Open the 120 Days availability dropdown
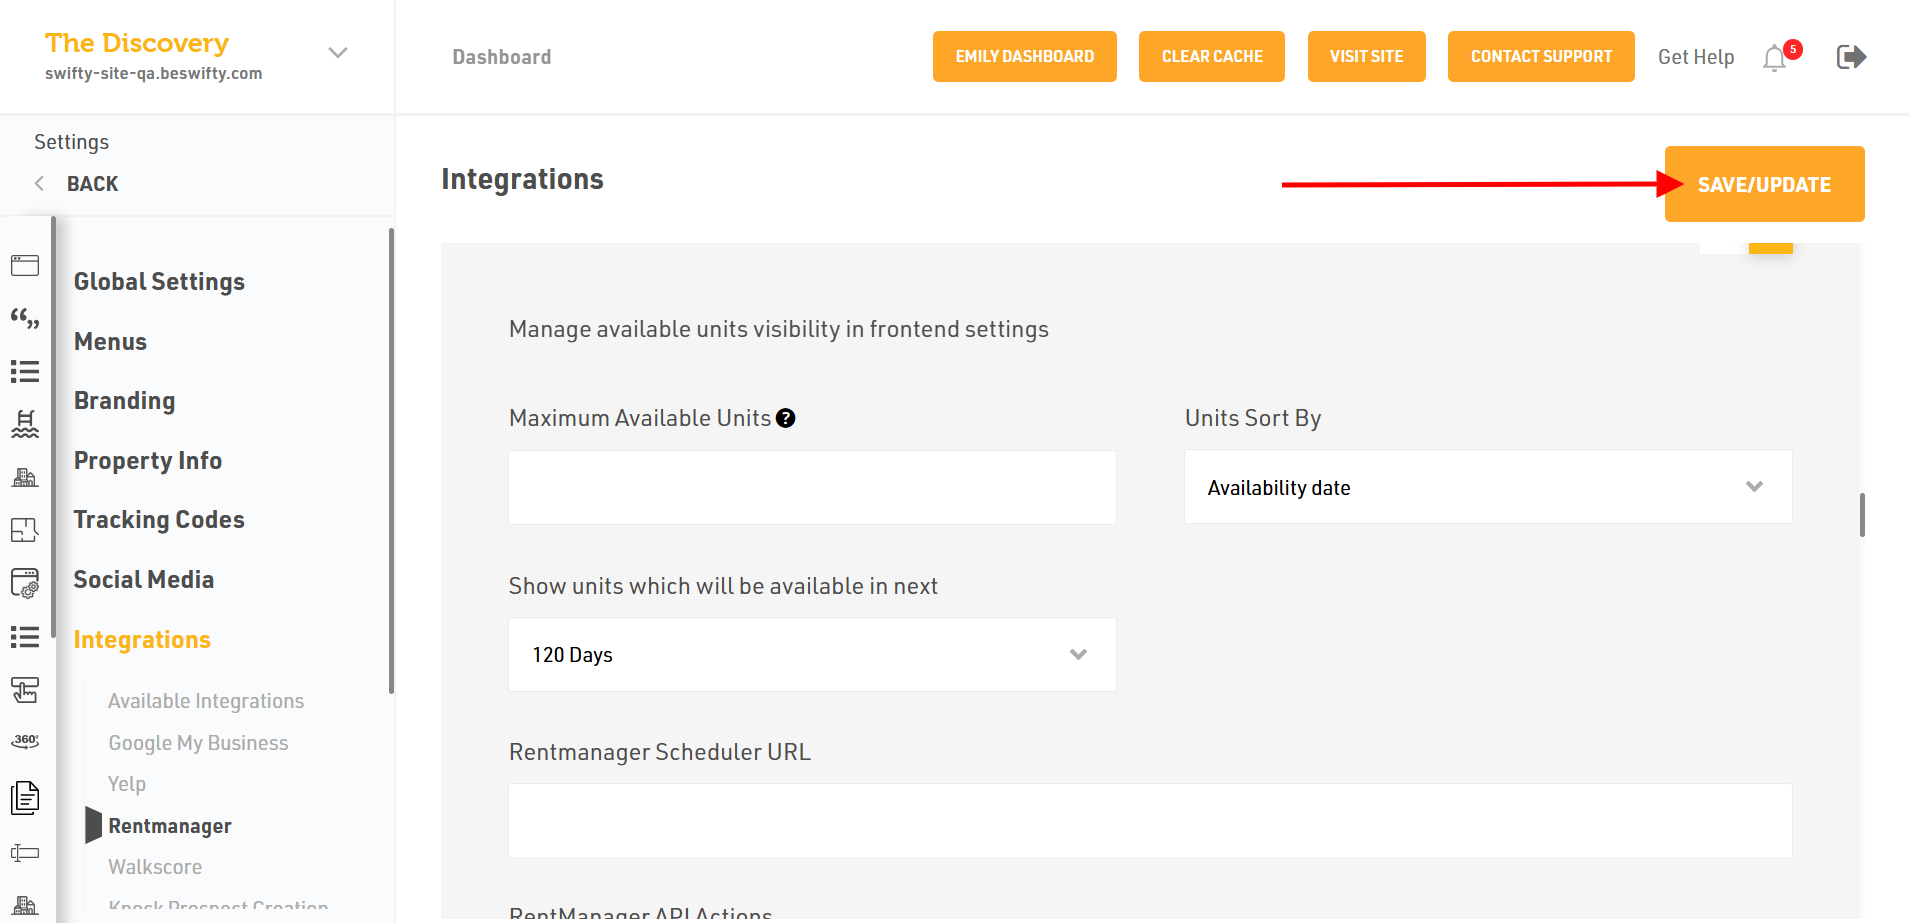The width and height of the screenshot is (1910, 923). pos(811,655)
